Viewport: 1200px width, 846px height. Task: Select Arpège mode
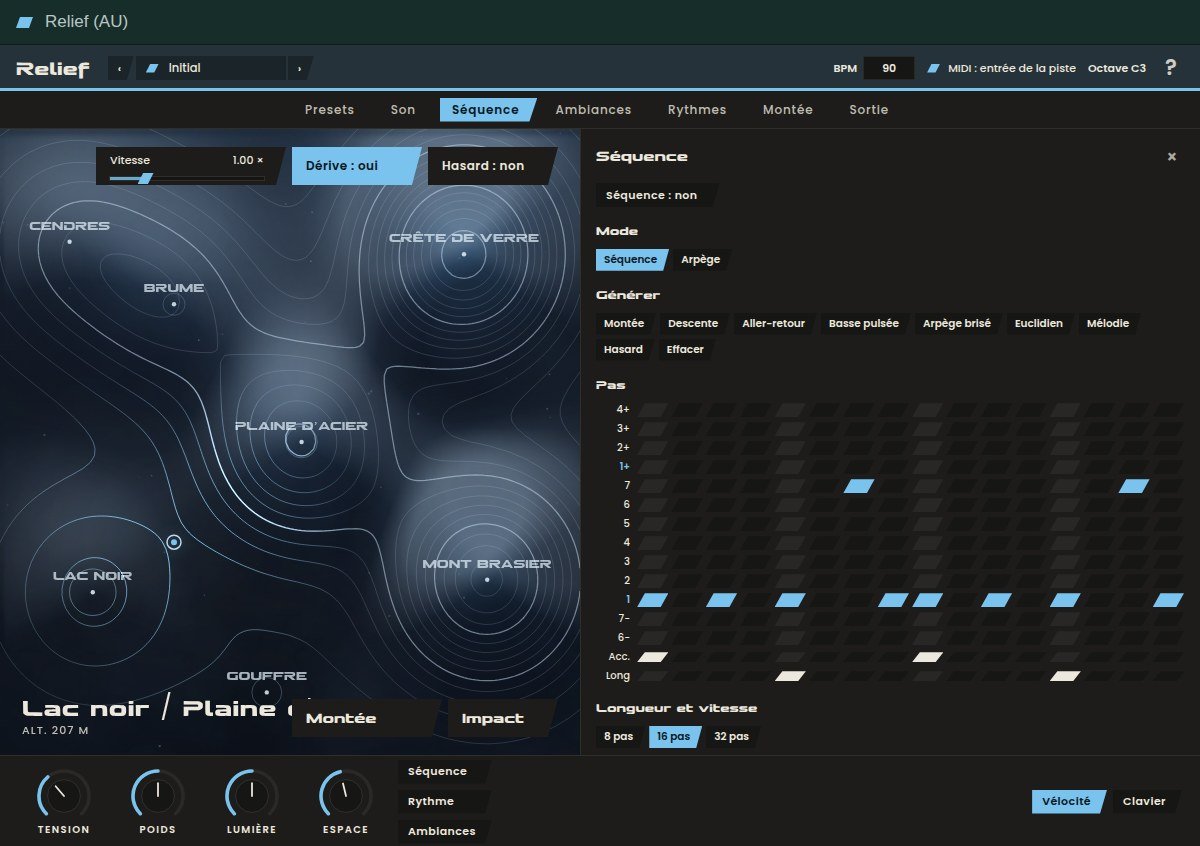pyautogui.click(x=700, y=260)
